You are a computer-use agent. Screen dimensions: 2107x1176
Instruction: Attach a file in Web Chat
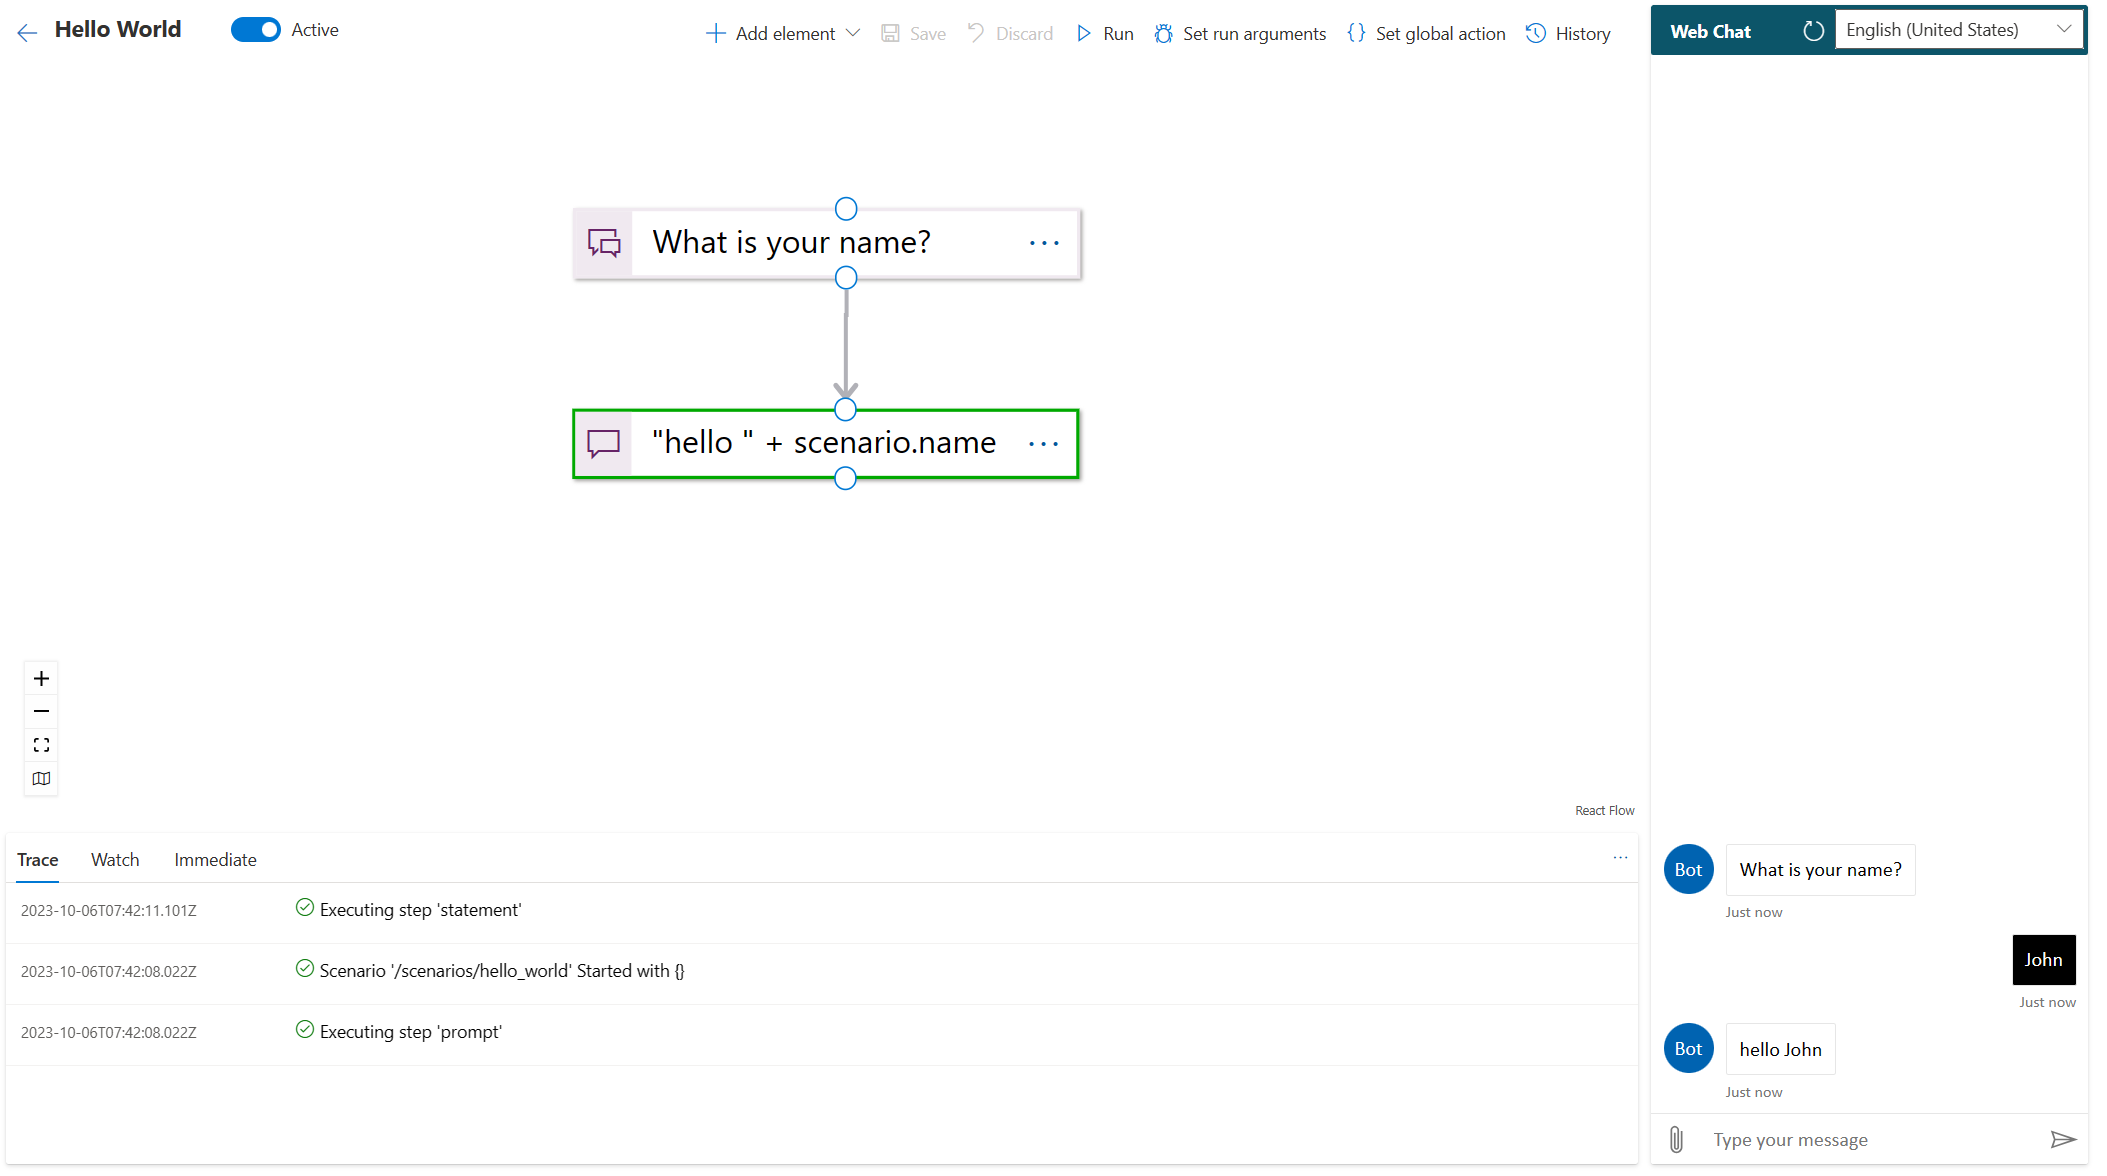pyautogui.click(x=1676, y=1139)
